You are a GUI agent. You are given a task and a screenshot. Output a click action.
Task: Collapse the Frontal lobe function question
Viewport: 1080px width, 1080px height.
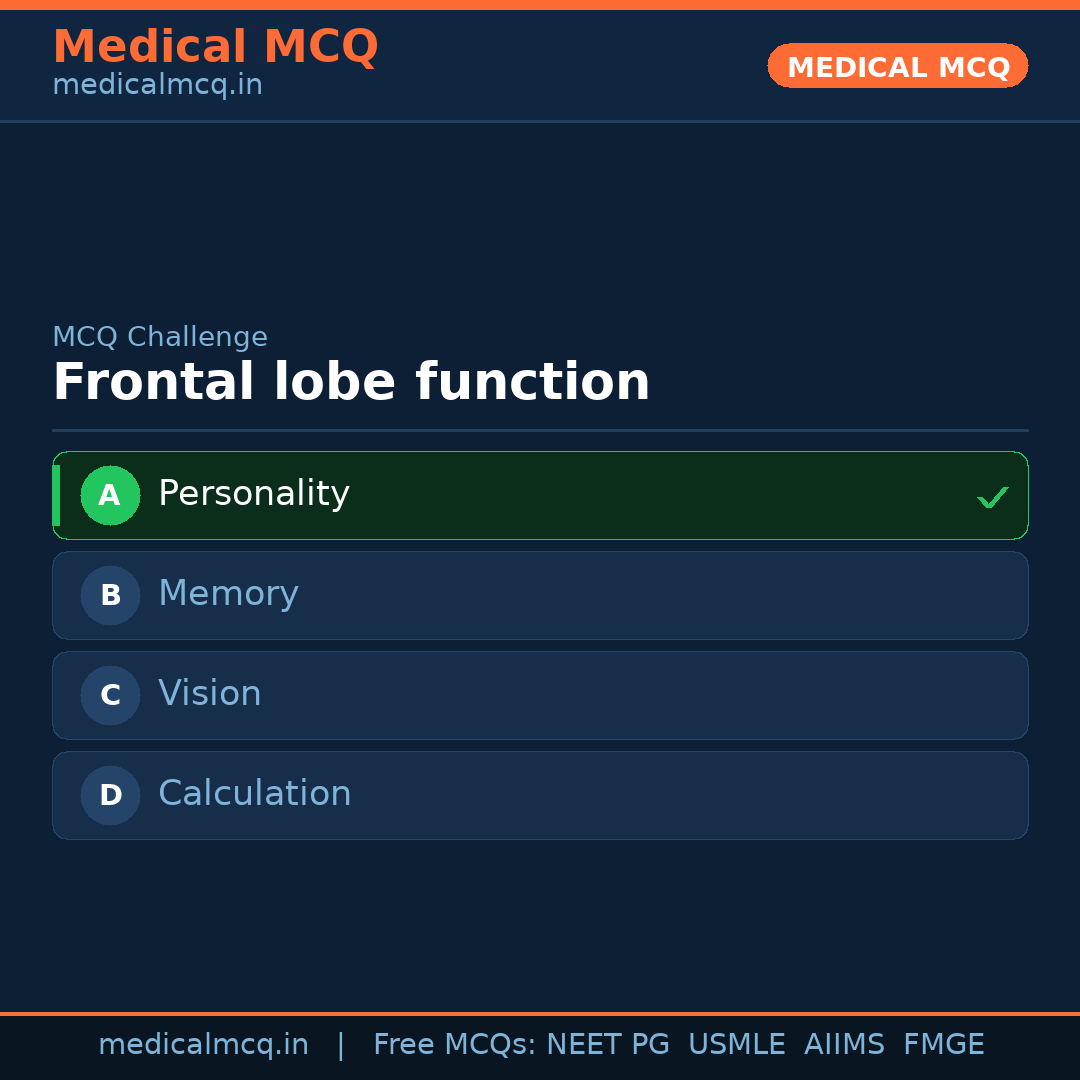352,381
